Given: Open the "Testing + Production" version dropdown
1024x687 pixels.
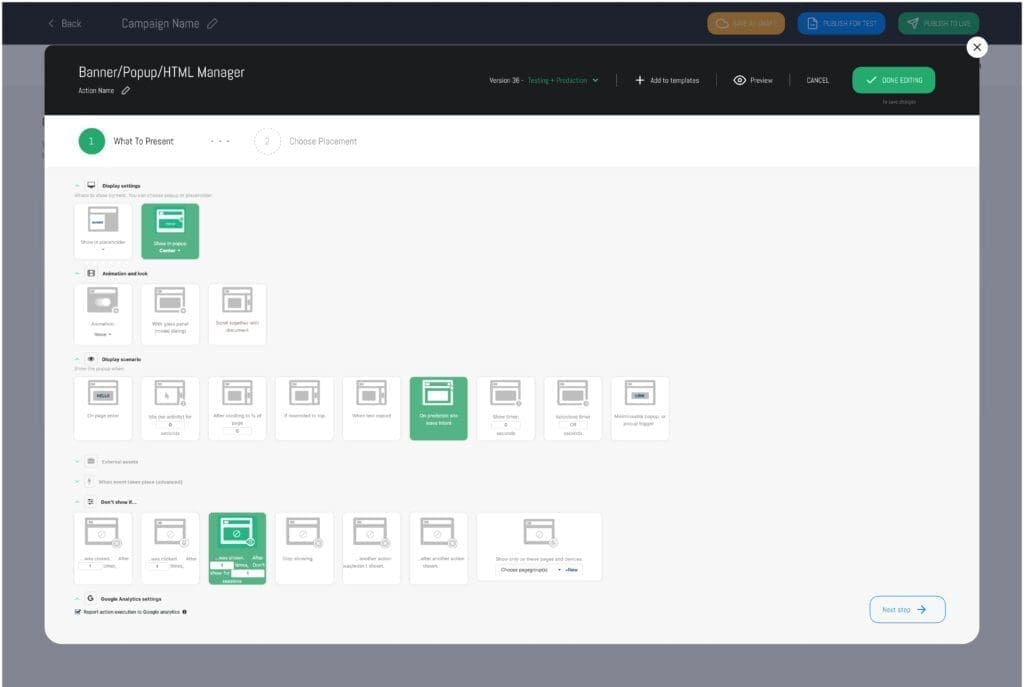Looking at the screenshot, I should (560, 80).
